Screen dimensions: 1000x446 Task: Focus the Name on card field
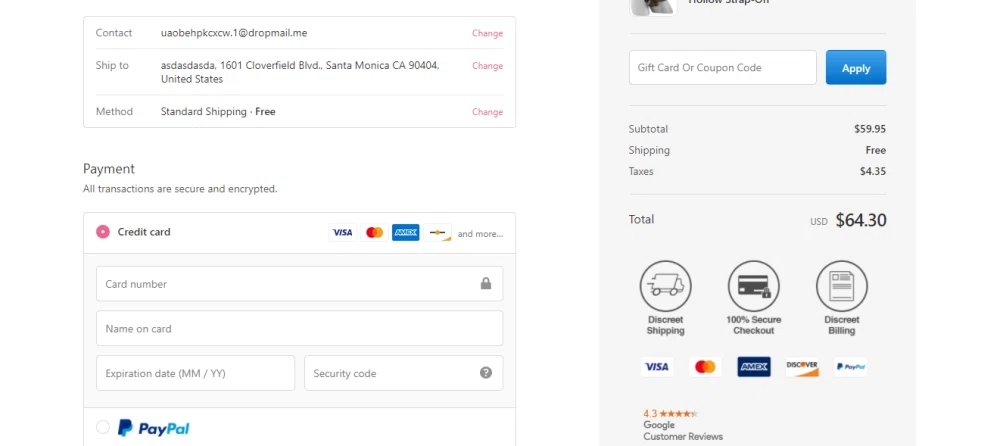click(300, 329)
